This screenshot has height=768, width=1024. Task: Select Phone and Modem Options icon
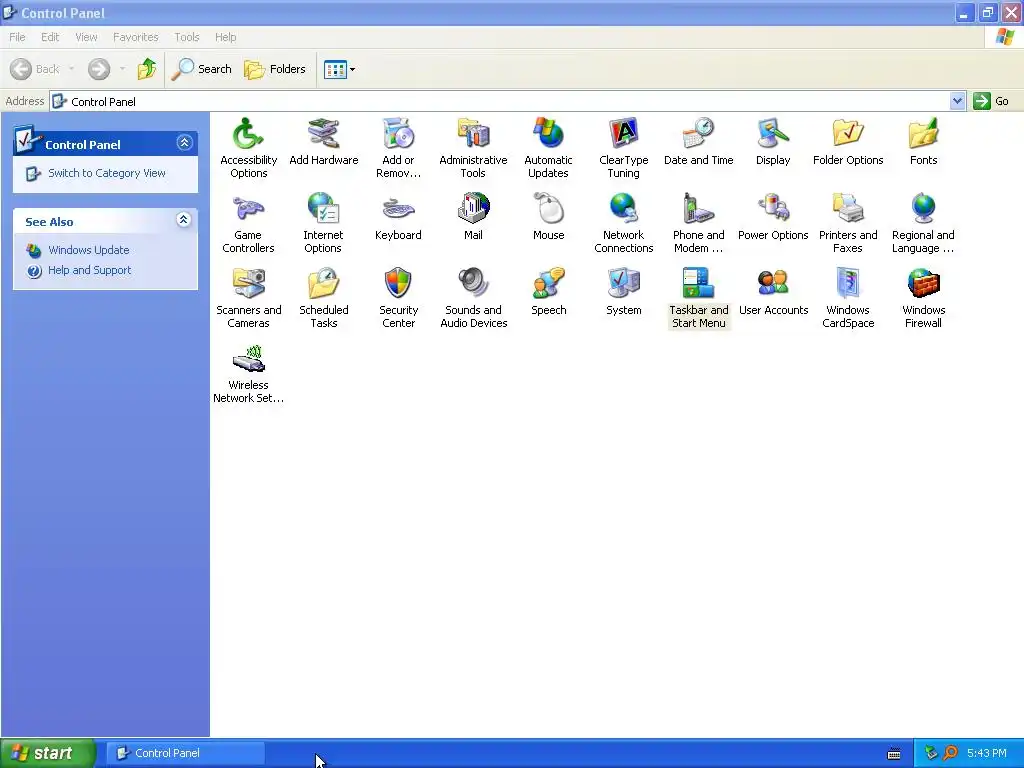699,223
